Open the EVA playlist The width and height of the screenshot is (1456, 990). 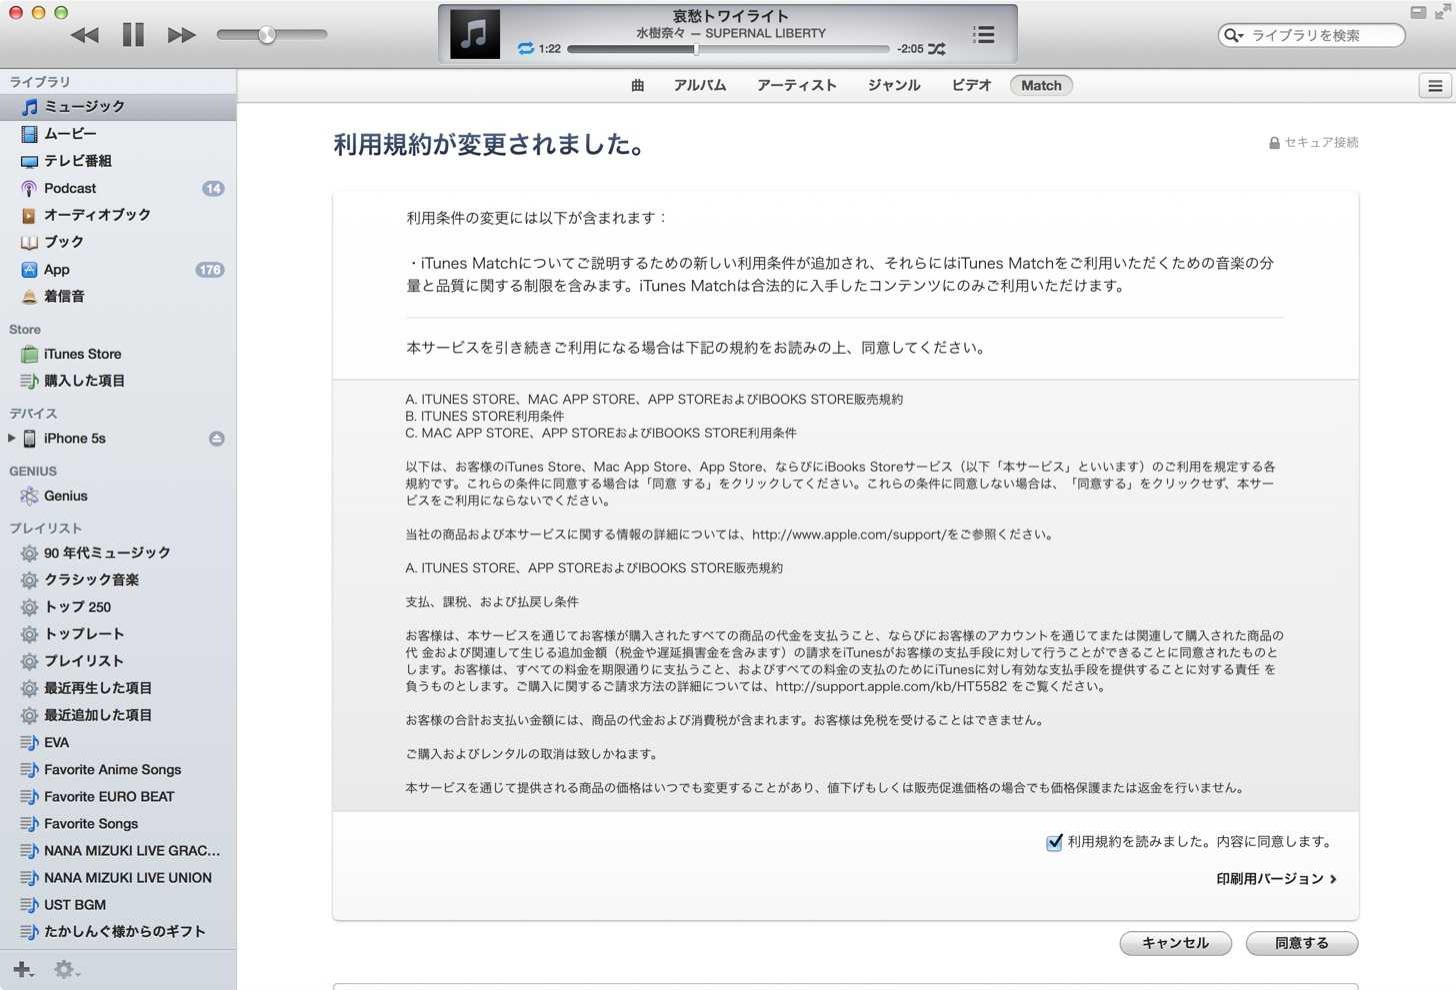pyautogui.click(x=118, y=742)
